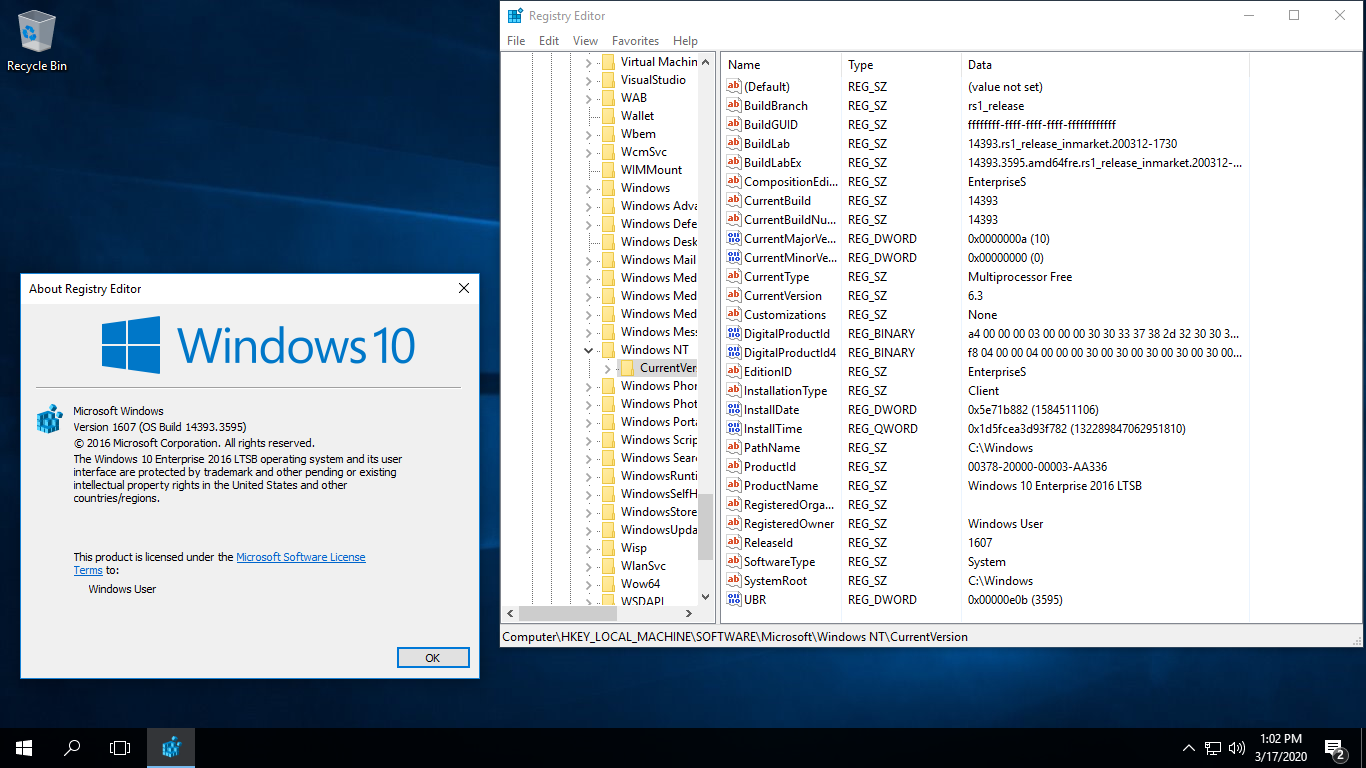The height and width of the screenshot is (768, 1366).
Task: Open the Edit menu
Action: (549, 41)
